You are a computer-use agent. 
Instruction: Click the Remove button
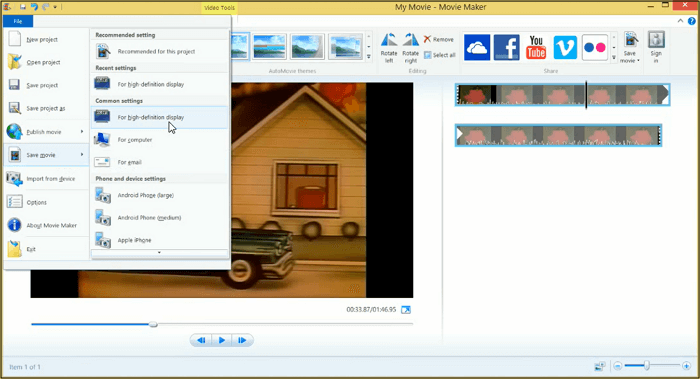[x=439, y=40]
